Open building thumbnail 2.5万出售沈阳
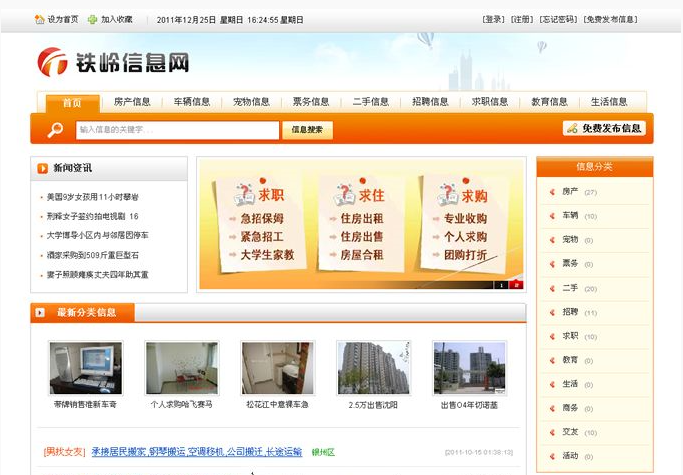The image size is (683, 475). 374,368
